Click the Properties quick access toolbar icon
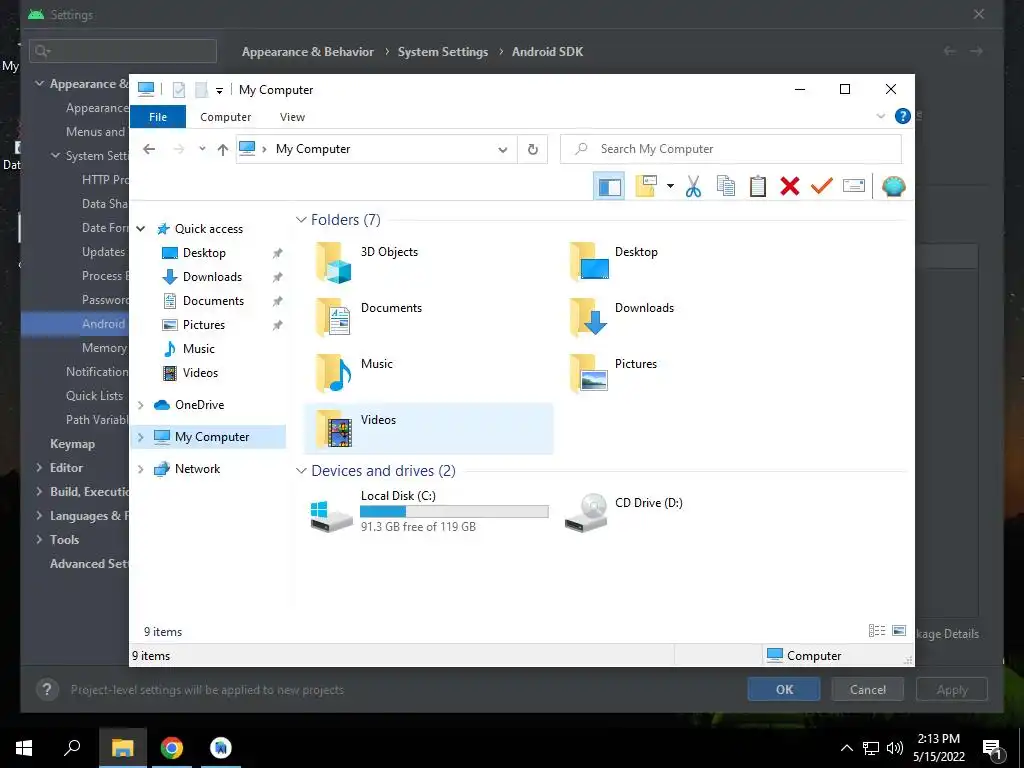The height and width of the screenshot is (768, 1024). click(x=179, y=89)
